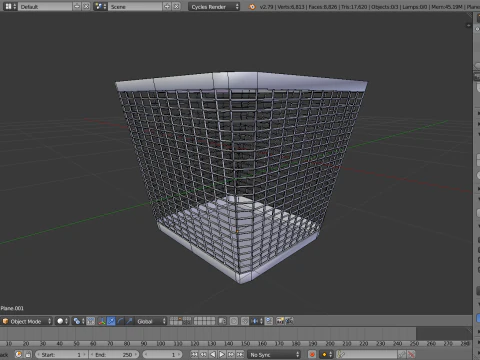Toggle snap during transform
The width and height of the screenshot is (480, 360).
pos(245,321)
